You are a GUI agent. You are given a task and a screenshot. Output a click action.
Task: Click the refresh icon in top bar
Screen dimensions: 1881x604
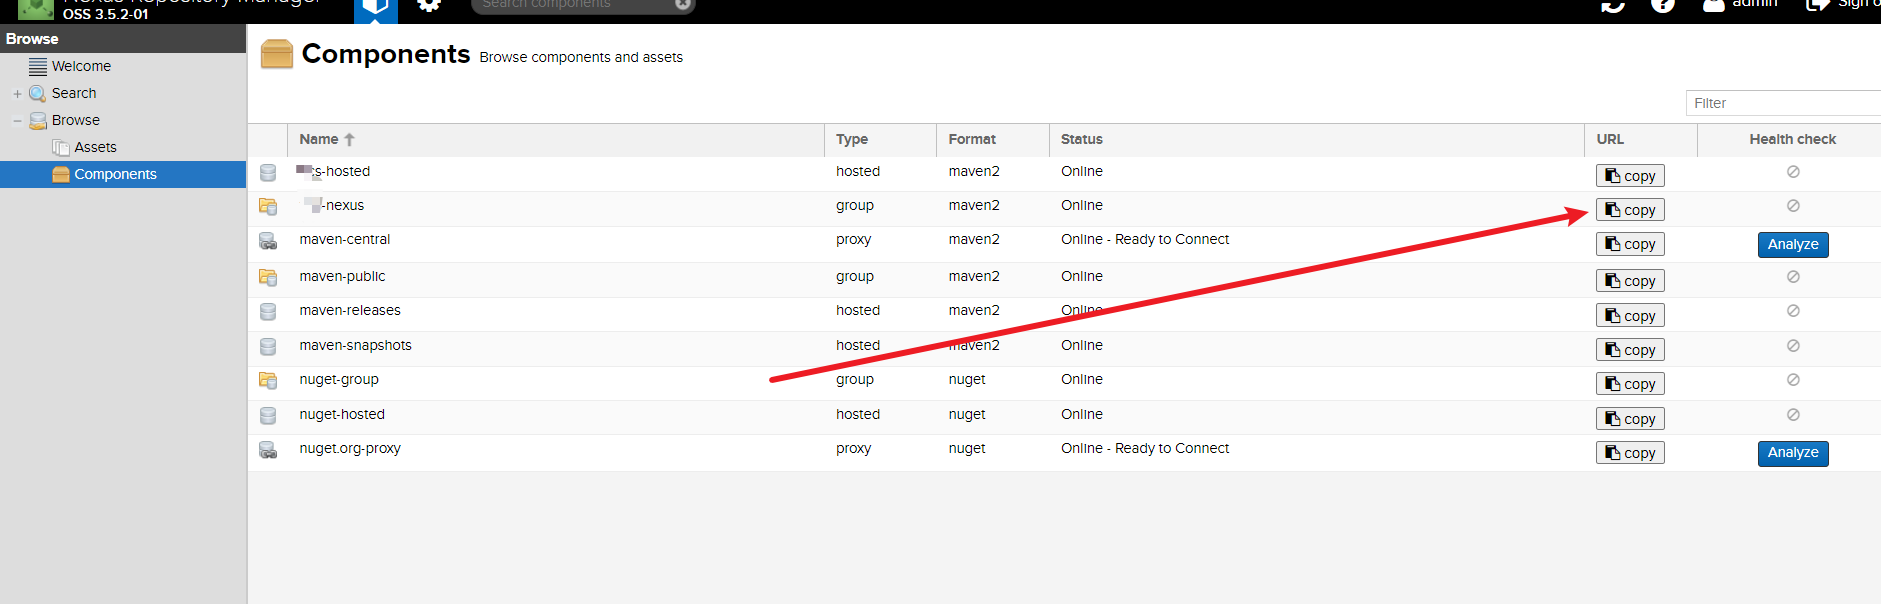(1613, 5)
